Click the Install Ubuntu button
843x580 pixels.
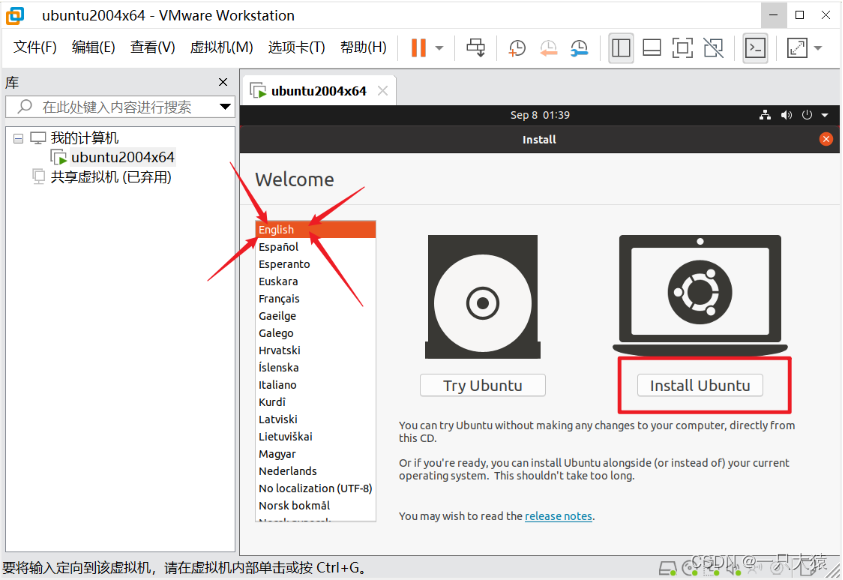[699, 385]
